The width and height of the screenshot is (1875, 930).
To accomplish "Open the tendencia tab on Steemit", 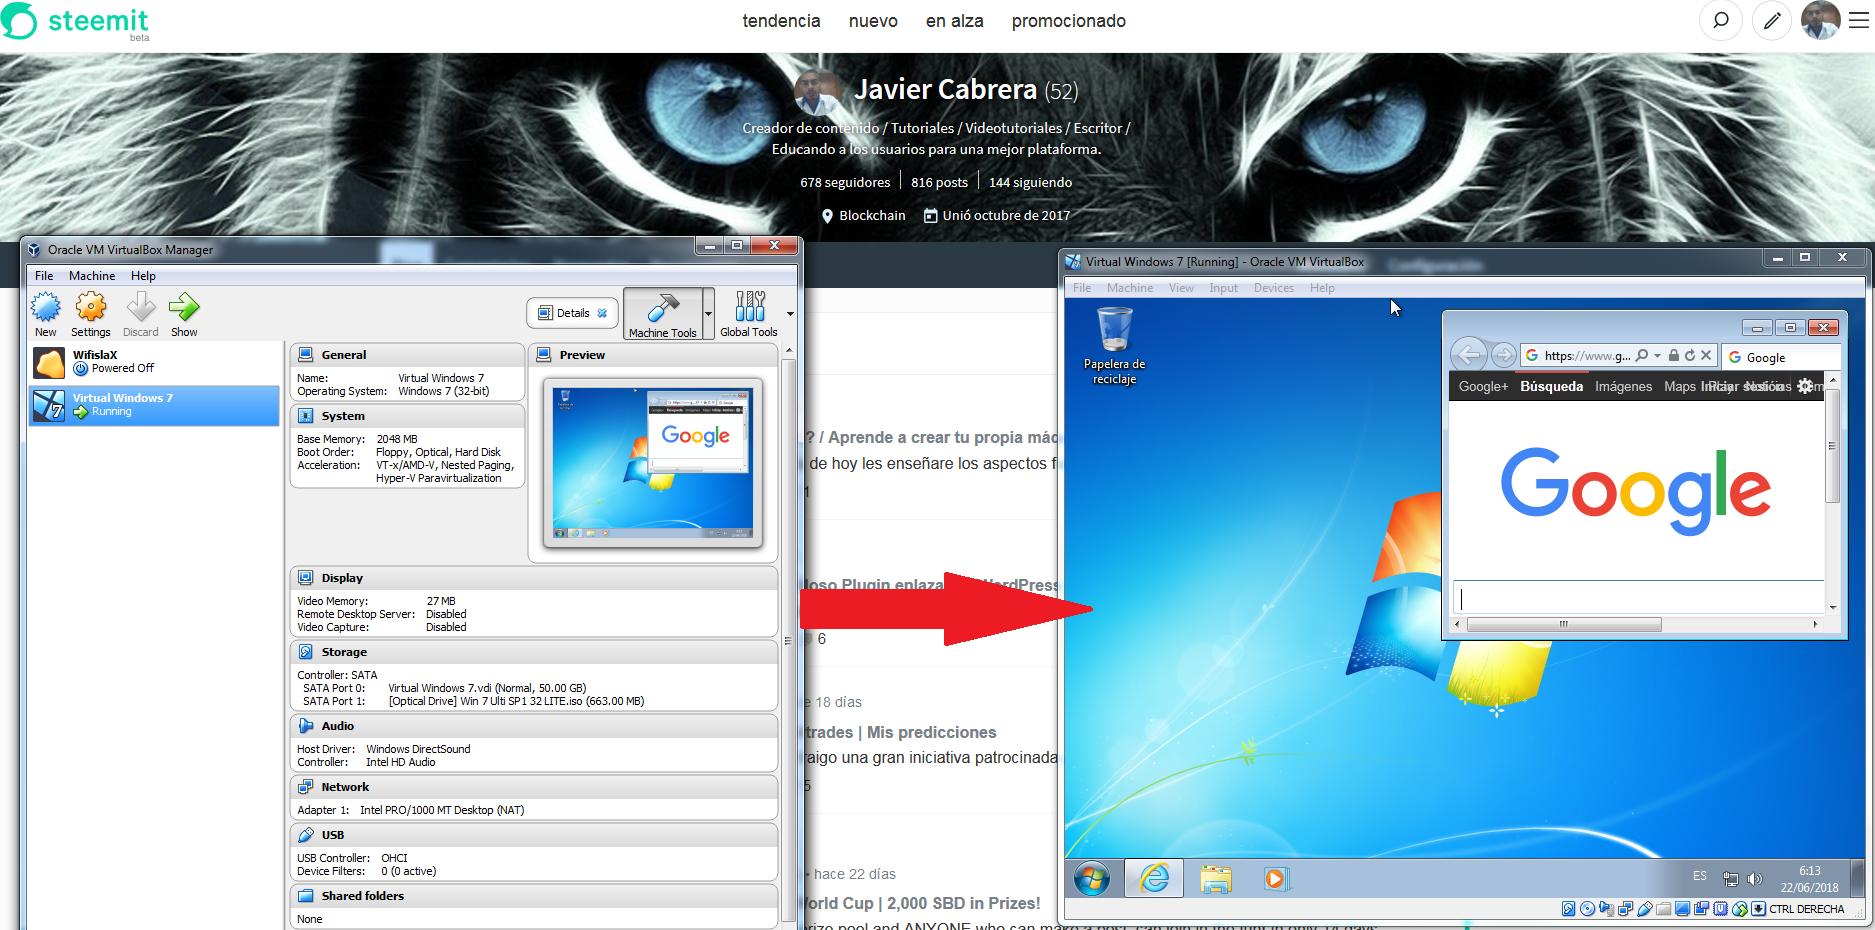I will click(781, 21).
